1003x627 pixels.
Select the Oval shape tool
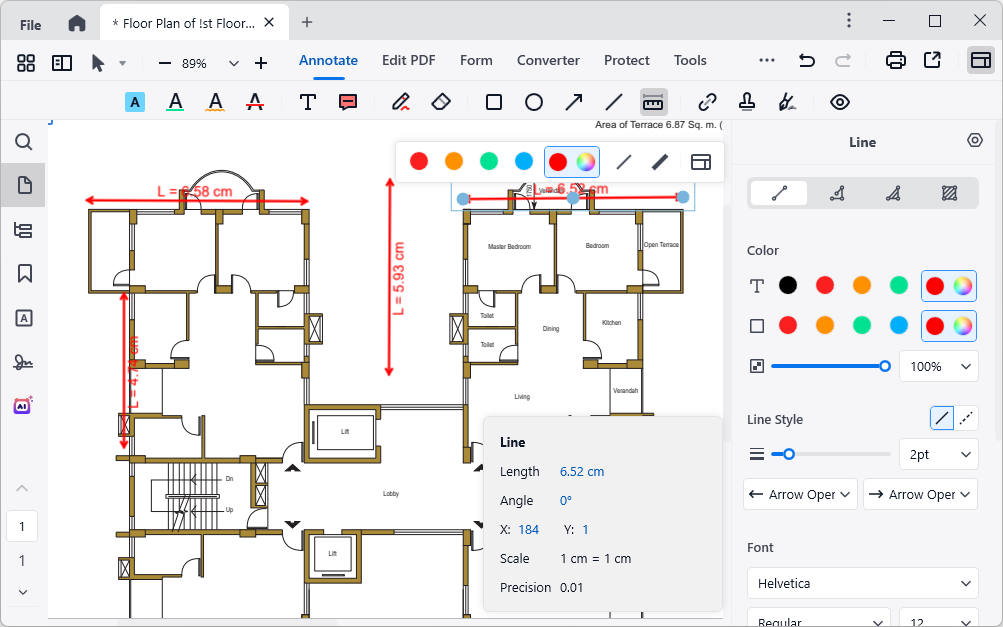[x=533, y=101]
